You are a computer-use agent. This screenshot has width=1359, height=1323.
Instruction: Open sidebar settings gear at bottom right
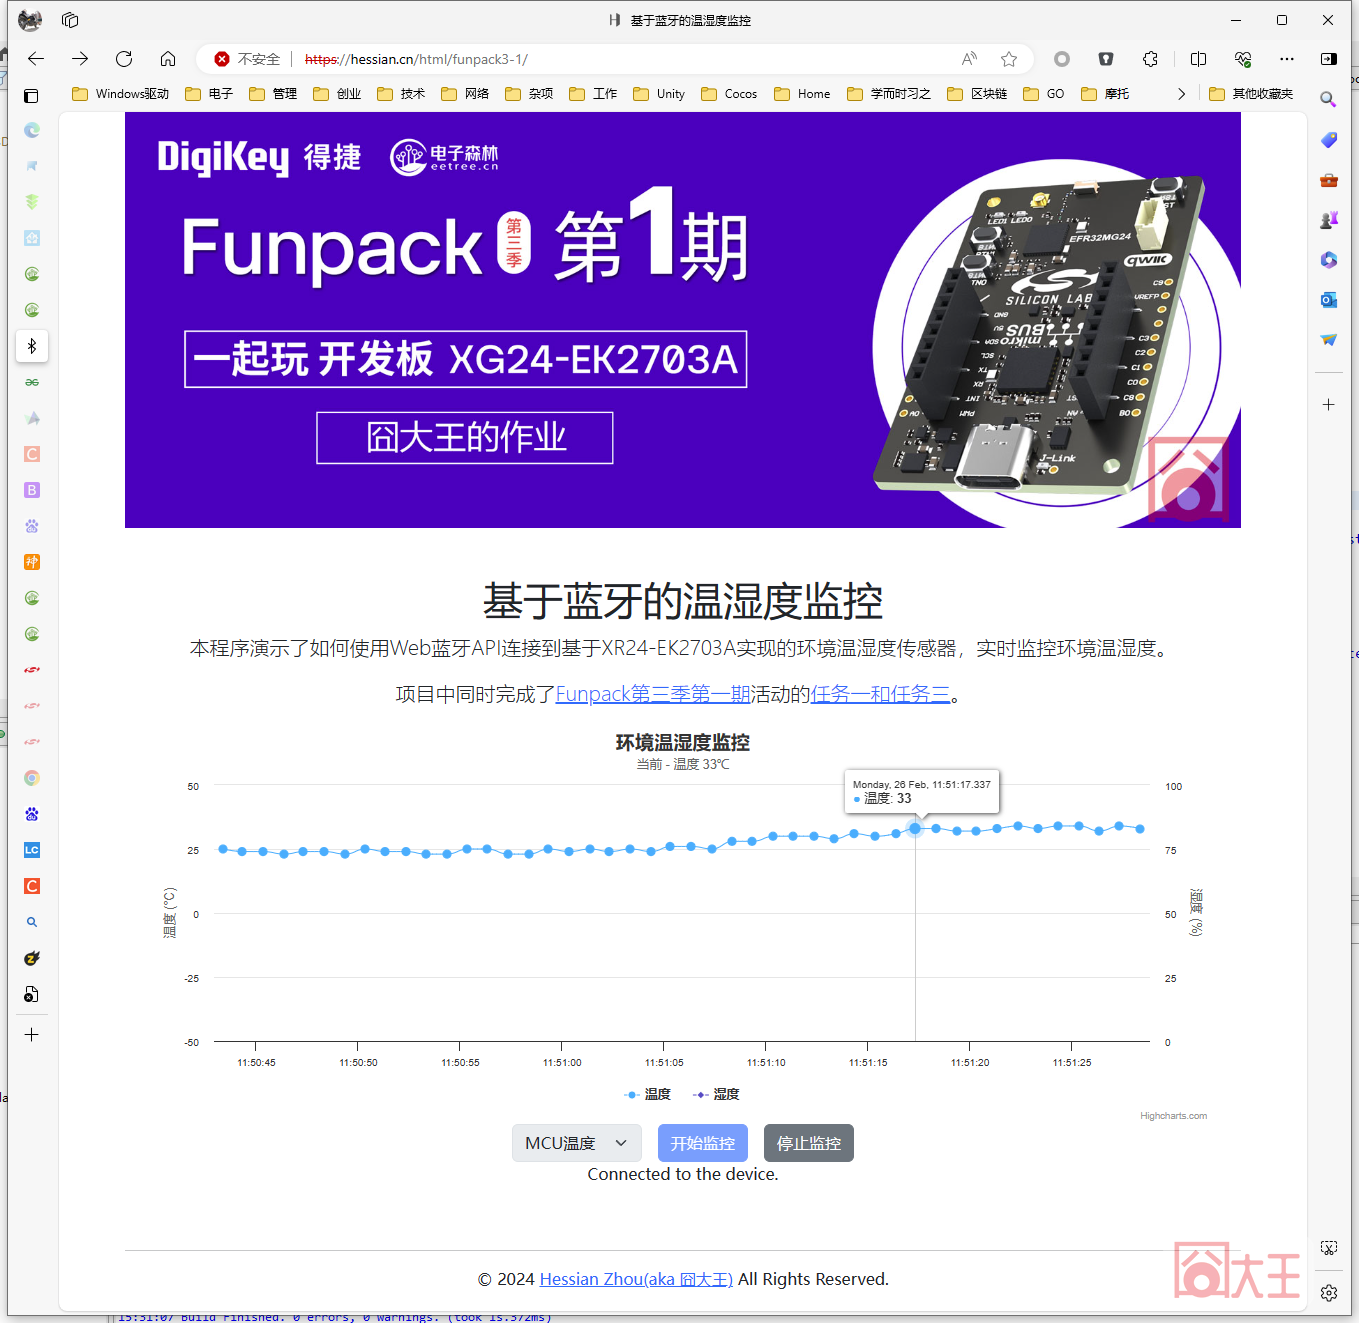pos(1329,1293)
